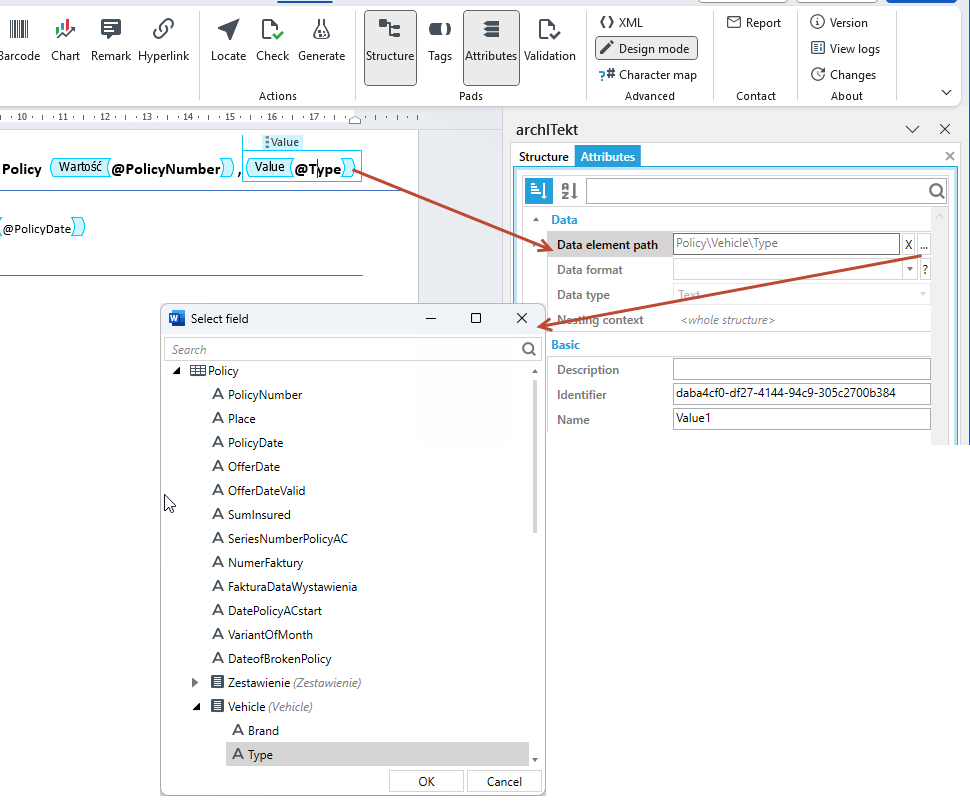Toggle the Attributes pad

point(491,48)
